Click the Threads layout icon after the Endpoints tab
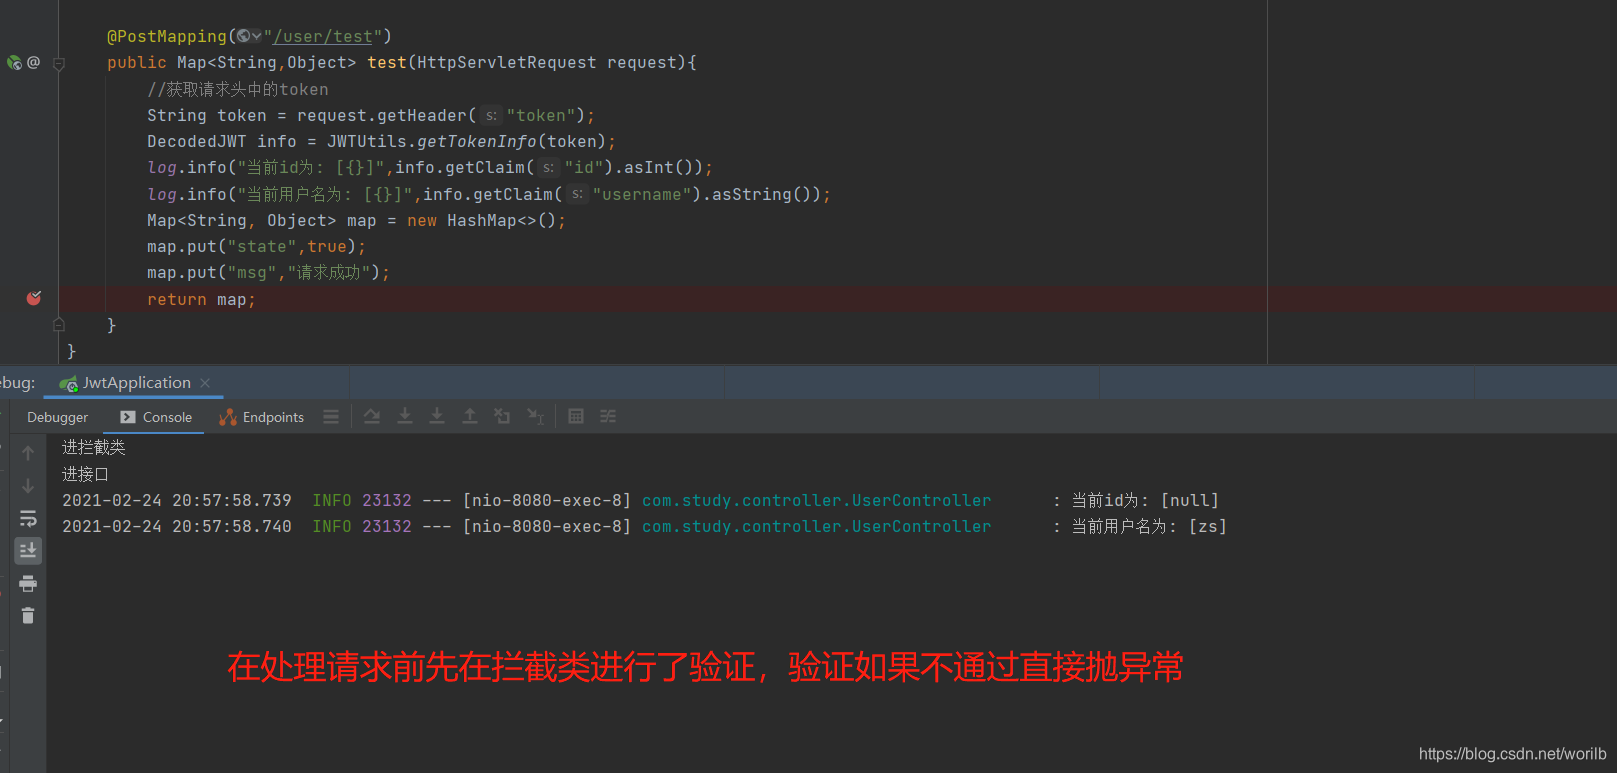This screenshot has height=773, width=1617. (x=331, y=417)
